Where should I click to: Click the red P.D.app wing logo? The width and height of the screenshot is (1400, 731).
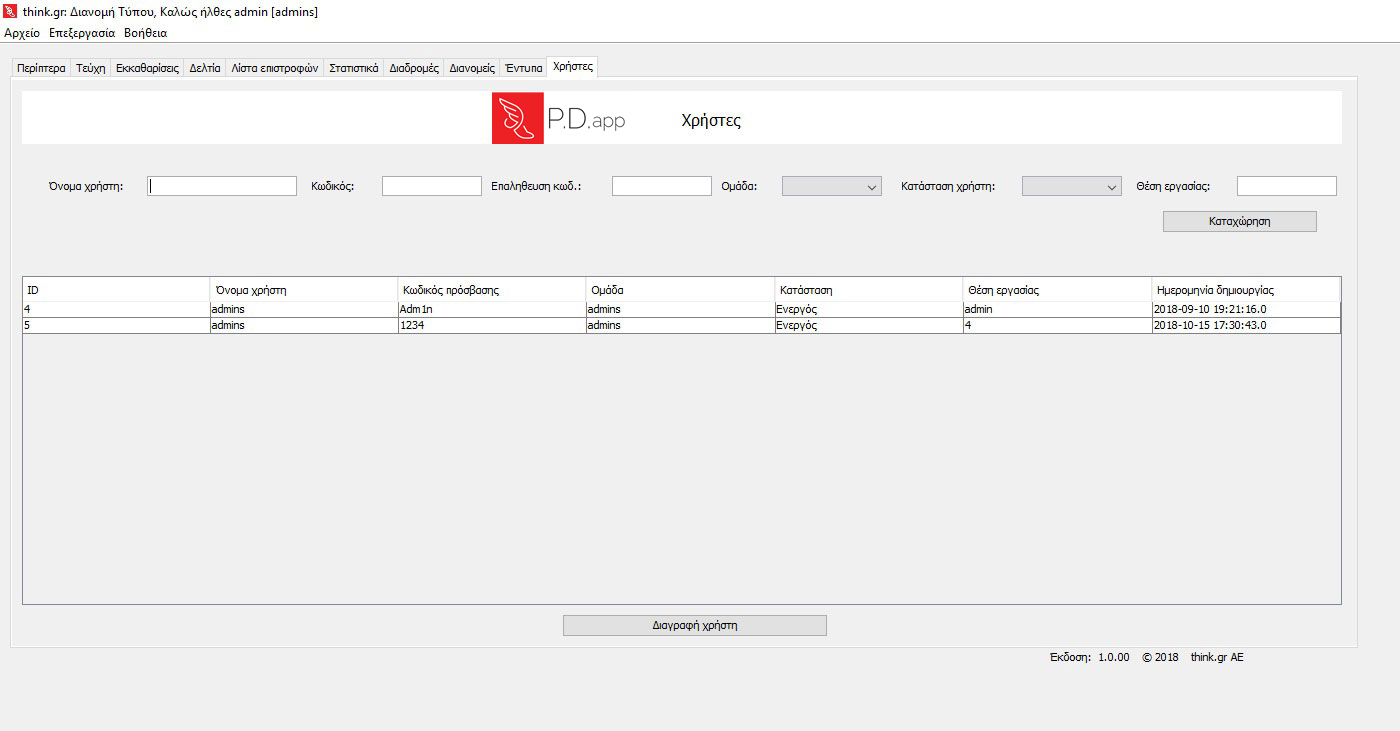(517, 118)
